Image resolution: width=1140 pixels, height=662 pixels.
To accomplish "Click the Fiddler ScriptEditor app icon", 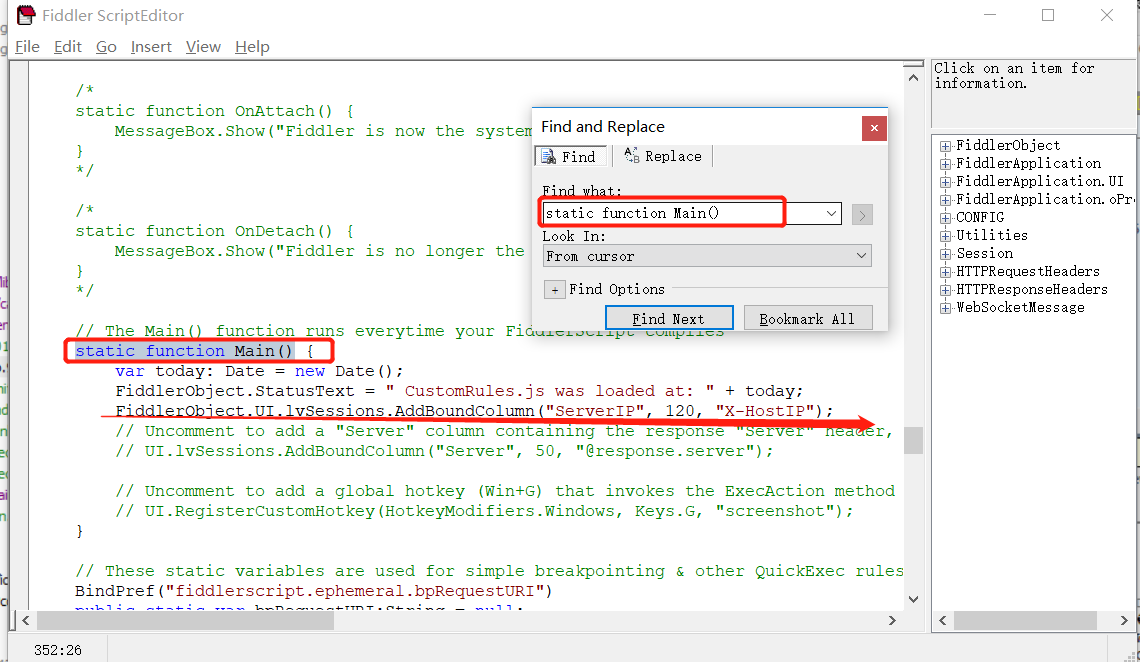I will coord(25,15).
